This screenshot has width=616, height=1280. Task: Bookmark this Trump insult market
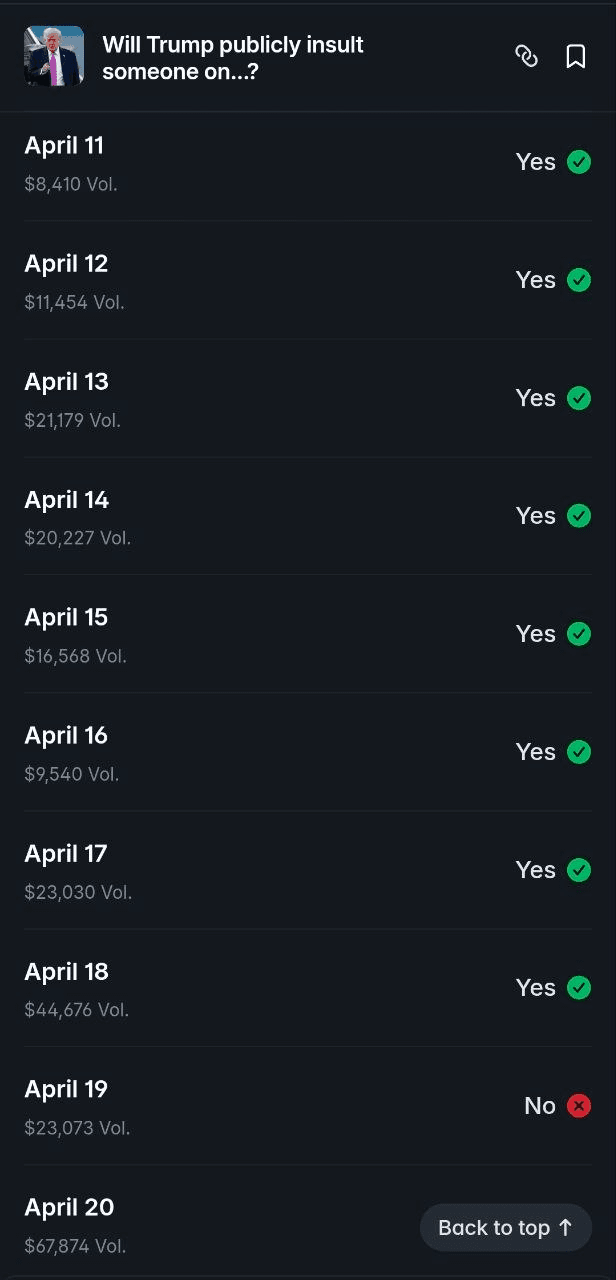pyautogui.click(x=576, y=56)
